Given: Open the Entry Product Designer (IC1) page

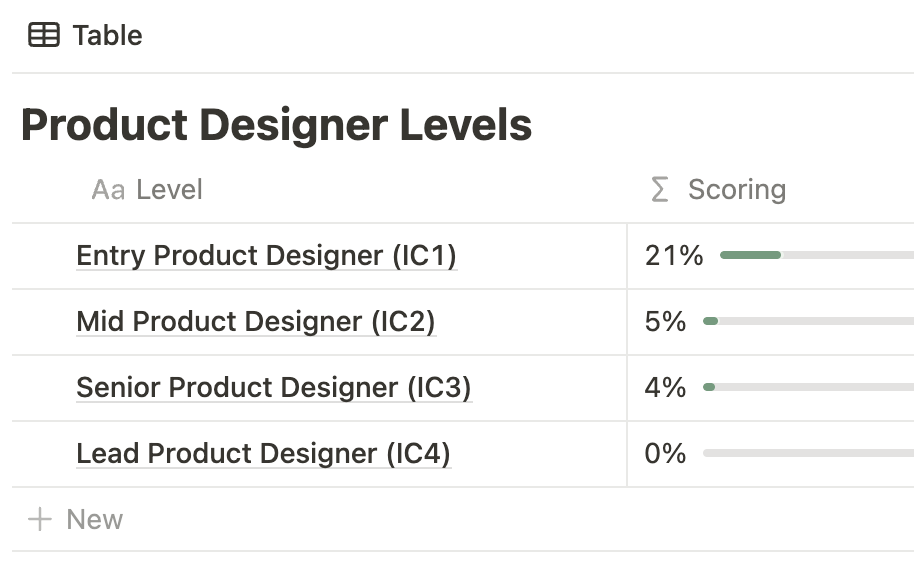Looking at the screenshot, I should [266, 256].
